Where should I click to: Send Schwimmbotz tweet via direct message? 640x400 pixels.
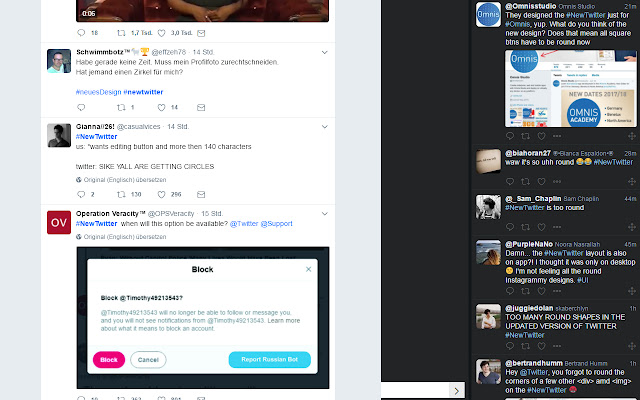point(201,107)
